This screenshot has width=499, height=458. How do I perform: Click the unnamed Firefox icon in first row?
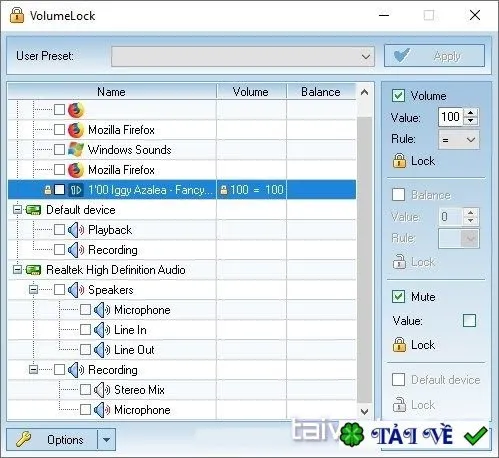[76, 110]
